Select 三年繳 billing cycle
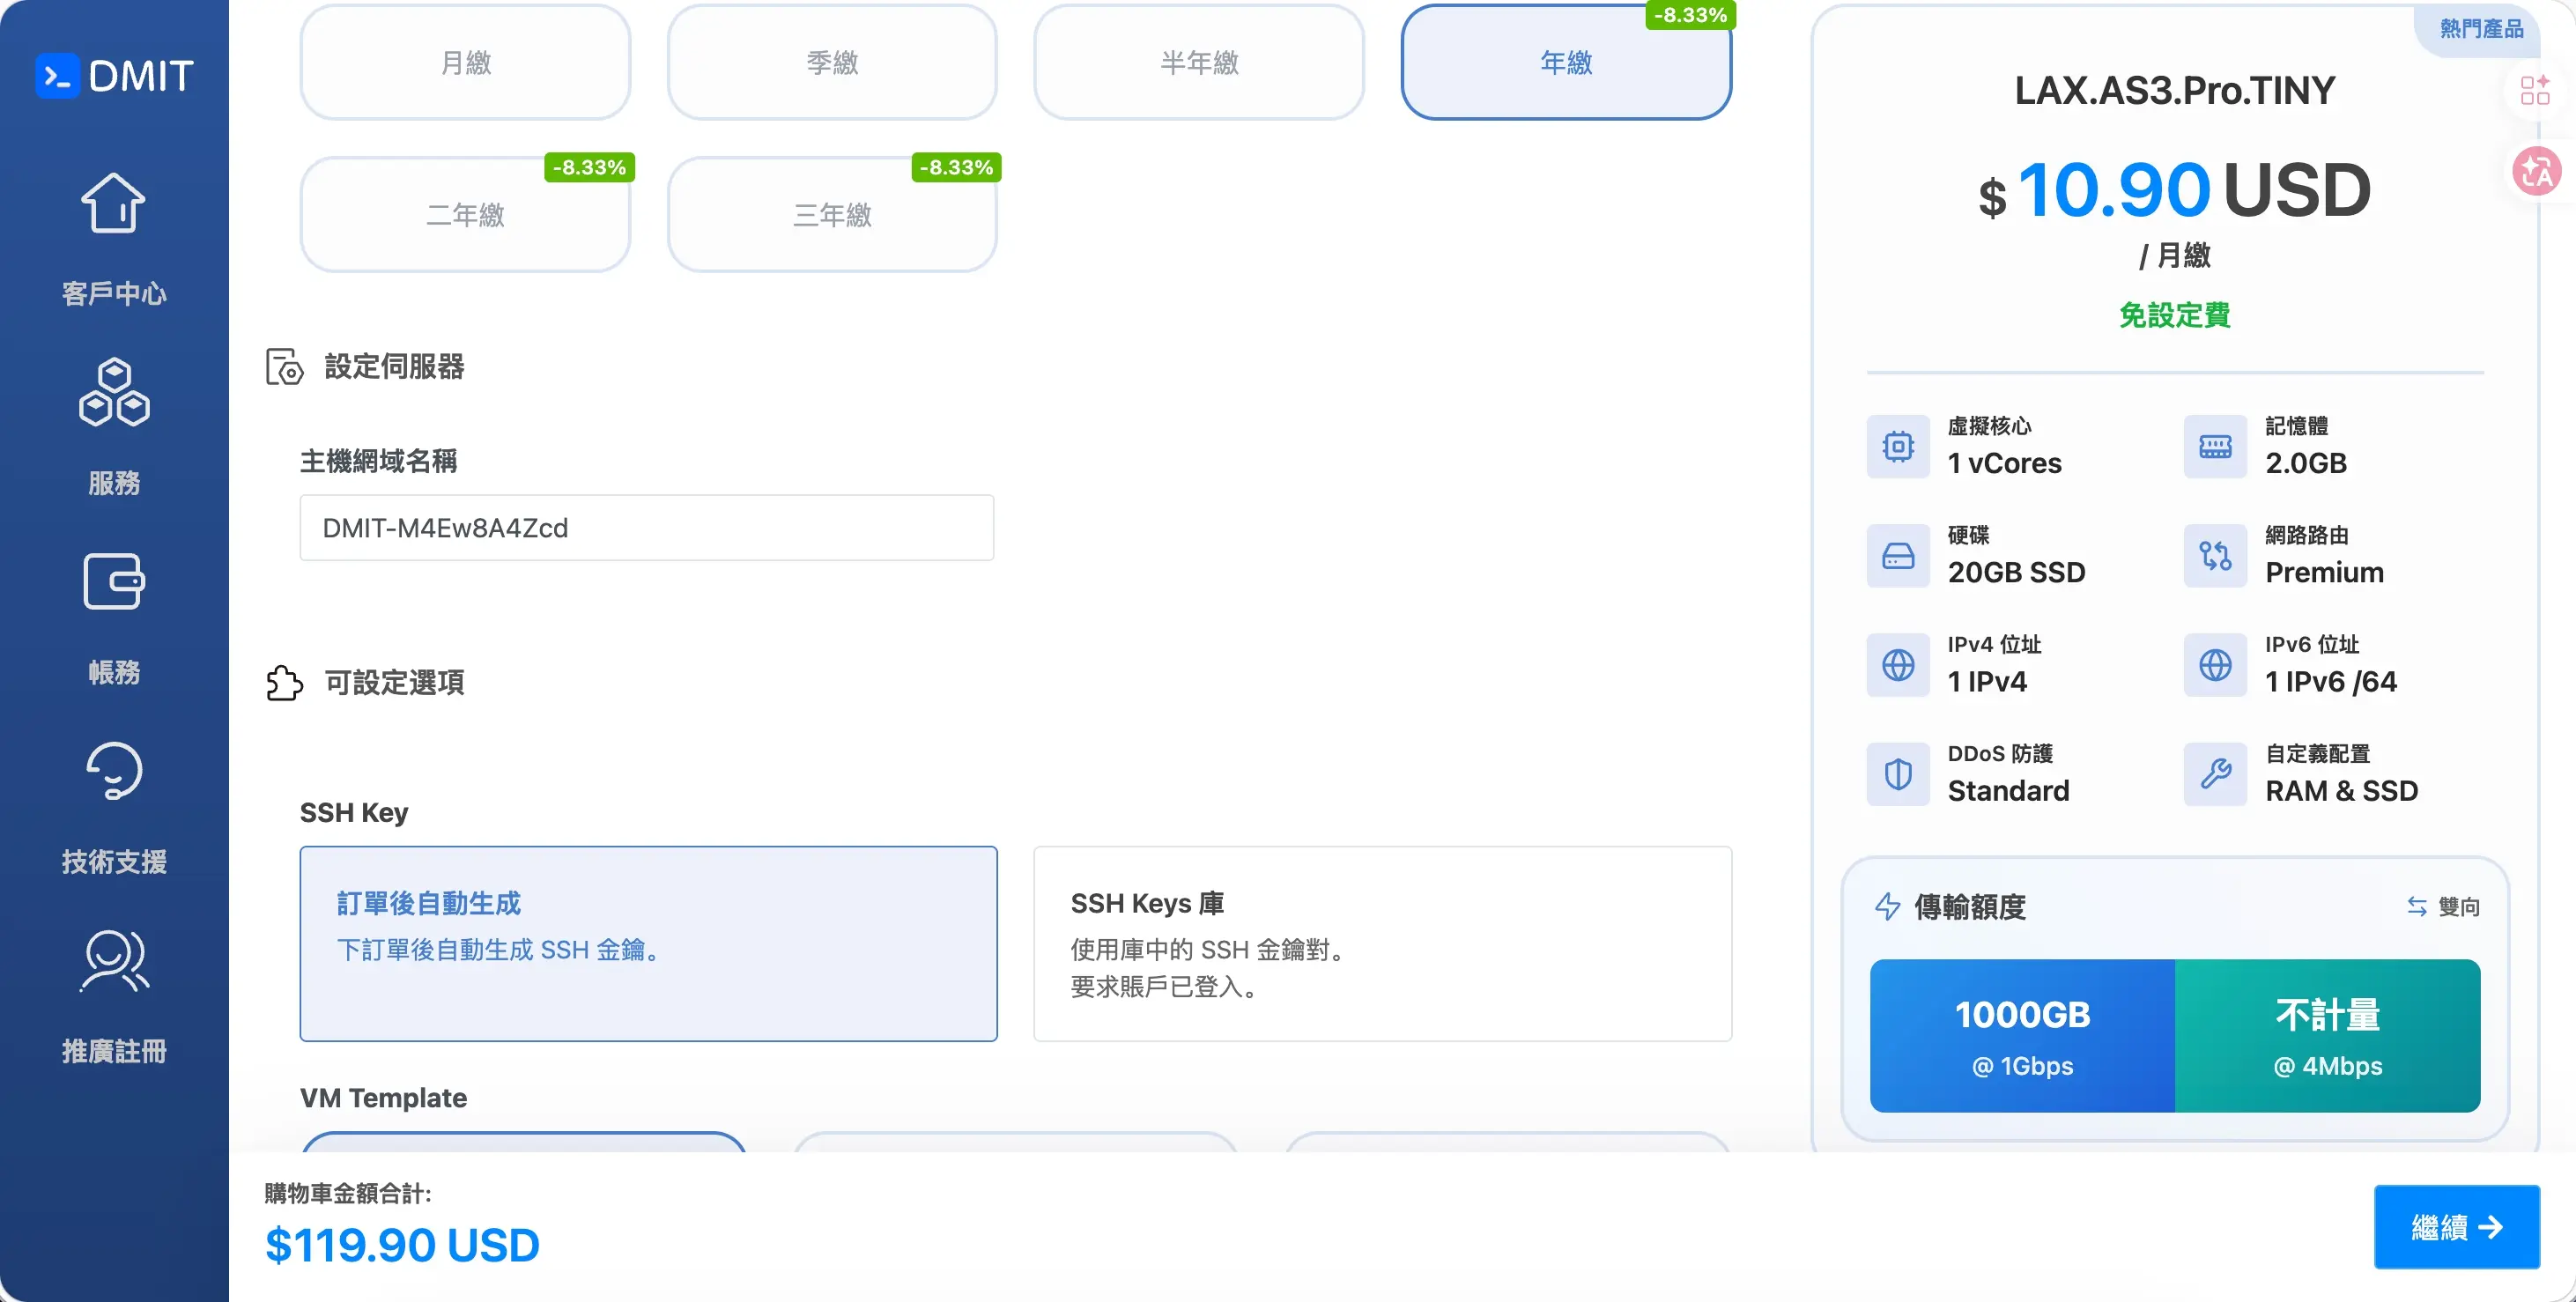Viewport: 2576px width, 1302px height. [832, 214]
